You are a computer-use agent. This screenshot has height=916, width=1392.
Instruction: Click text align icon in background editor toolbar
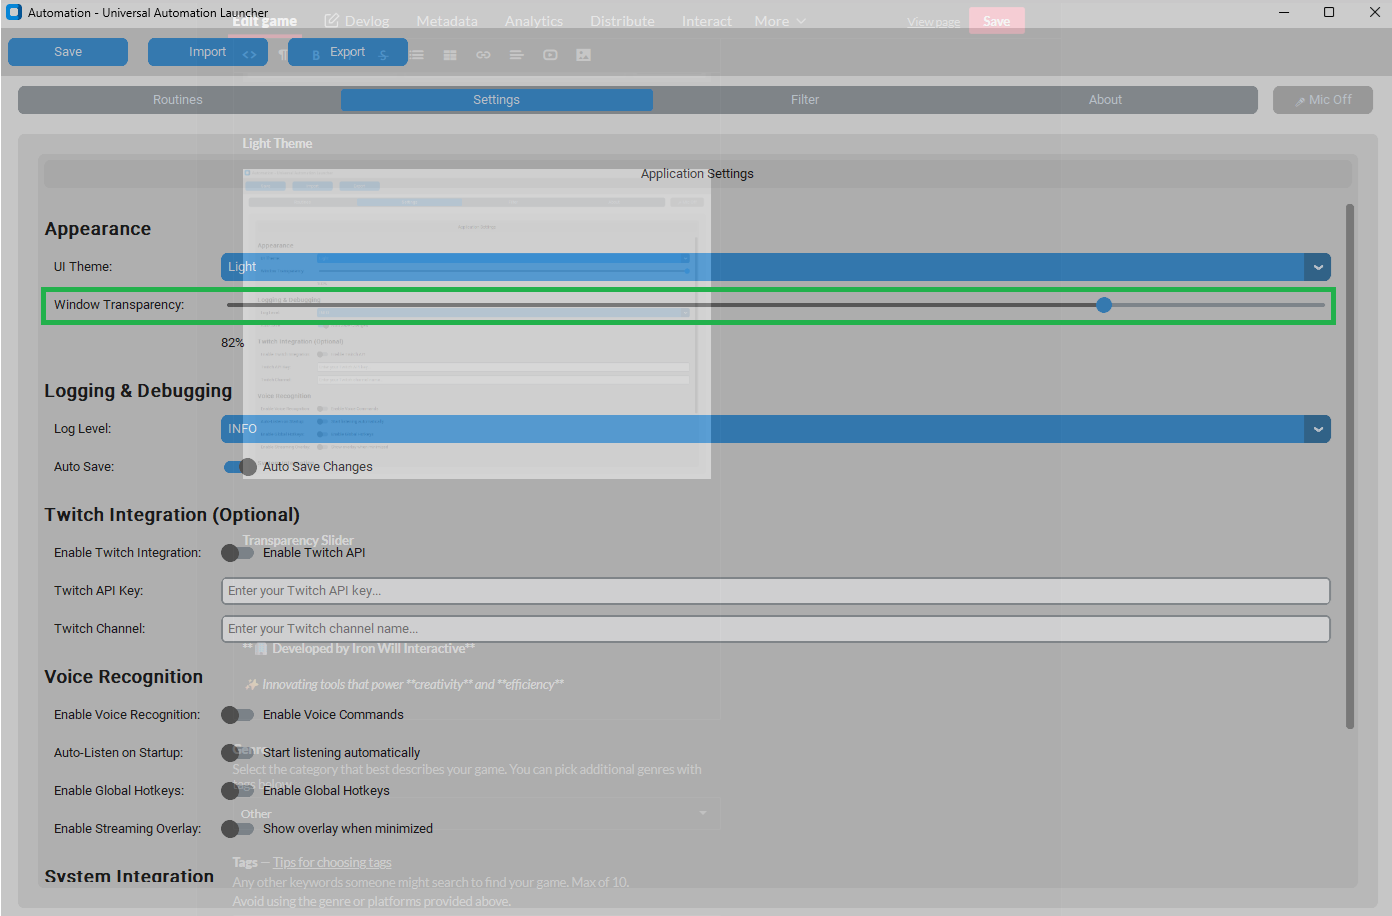click(x=516, y=55)
